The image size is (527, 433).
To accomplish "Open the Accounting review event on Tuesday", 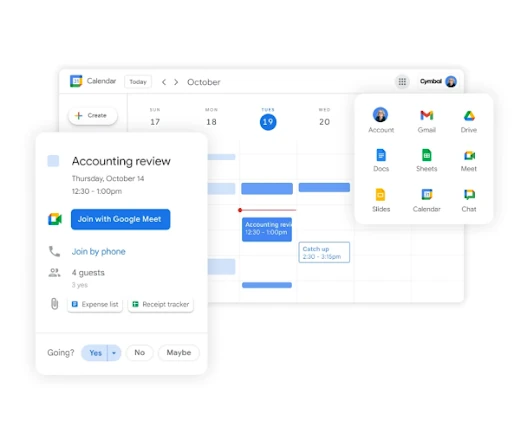I will [x=267, y=229].
